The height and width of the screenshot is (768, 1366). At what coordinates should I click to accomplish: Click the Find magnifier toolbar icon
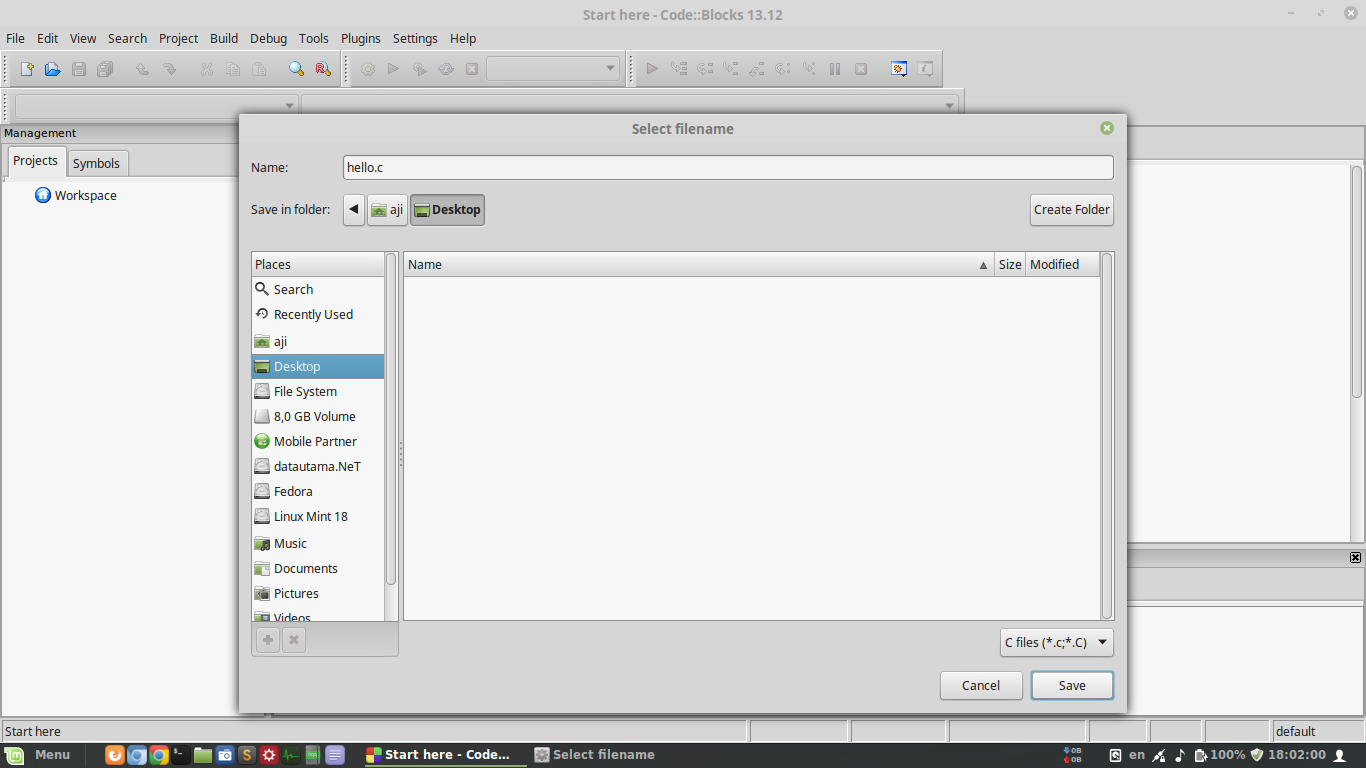tap(296, 69)
